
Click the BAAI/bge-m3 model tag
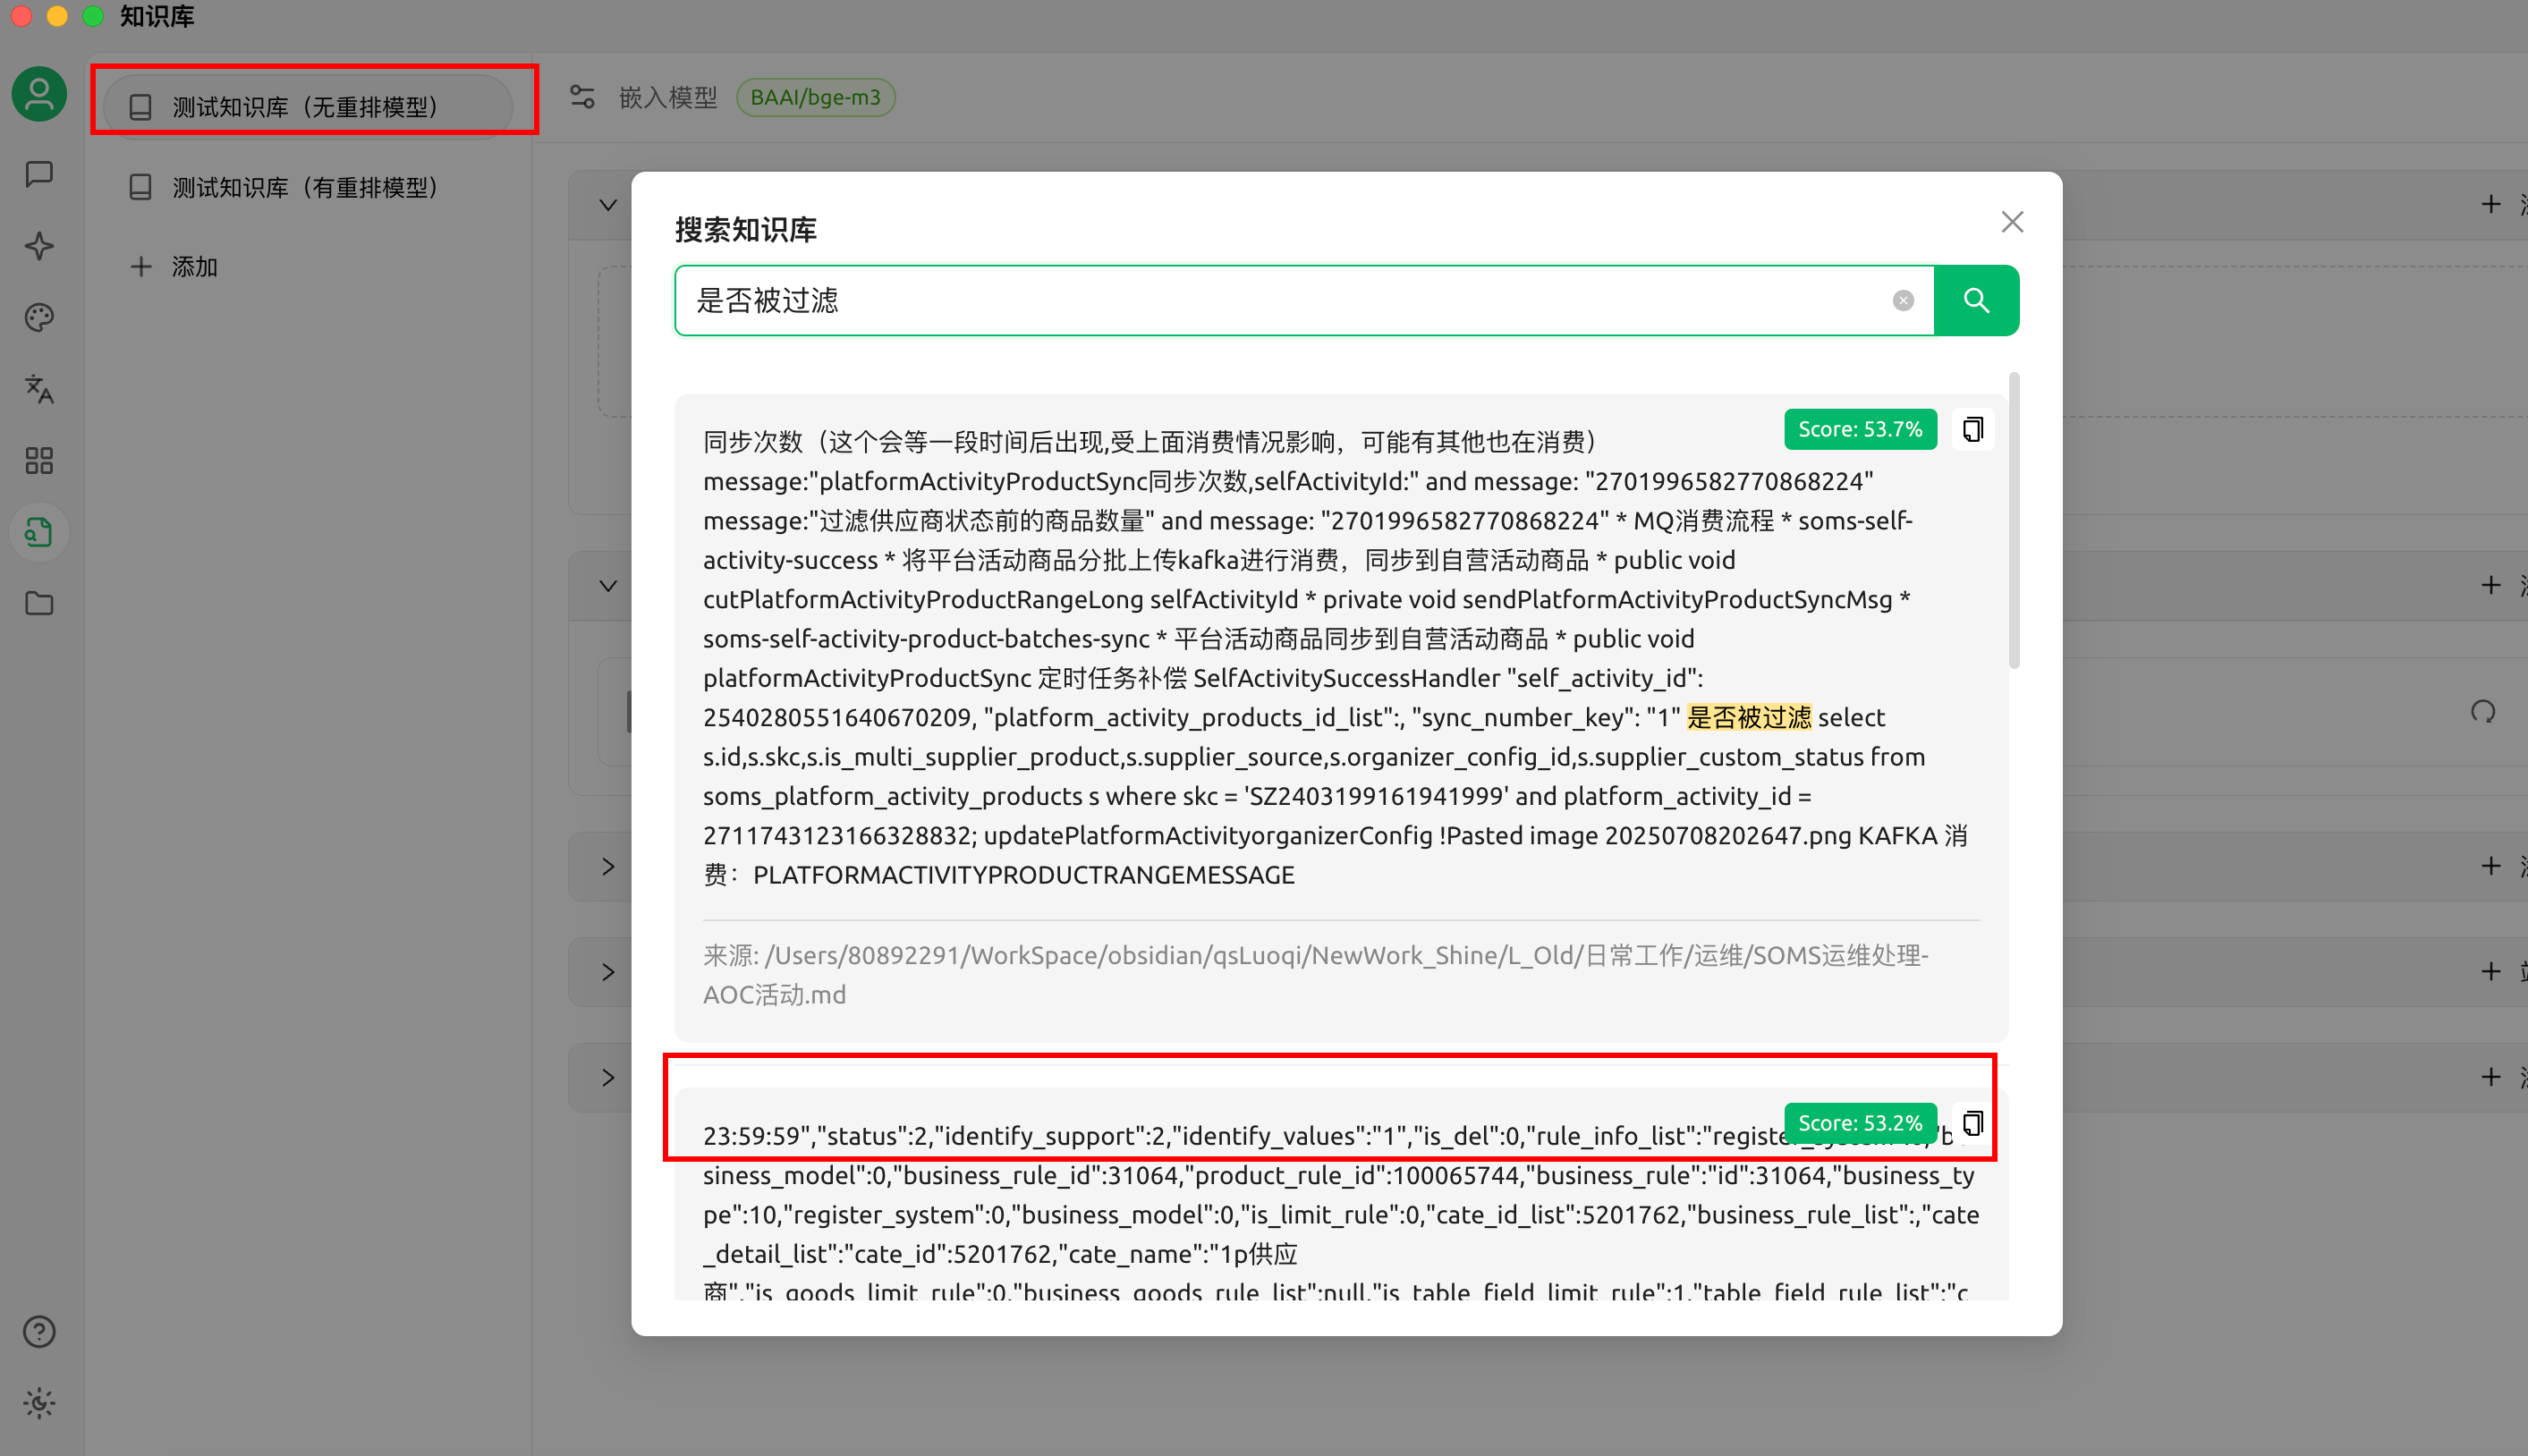pyautogui.click(x=815, y=97)
